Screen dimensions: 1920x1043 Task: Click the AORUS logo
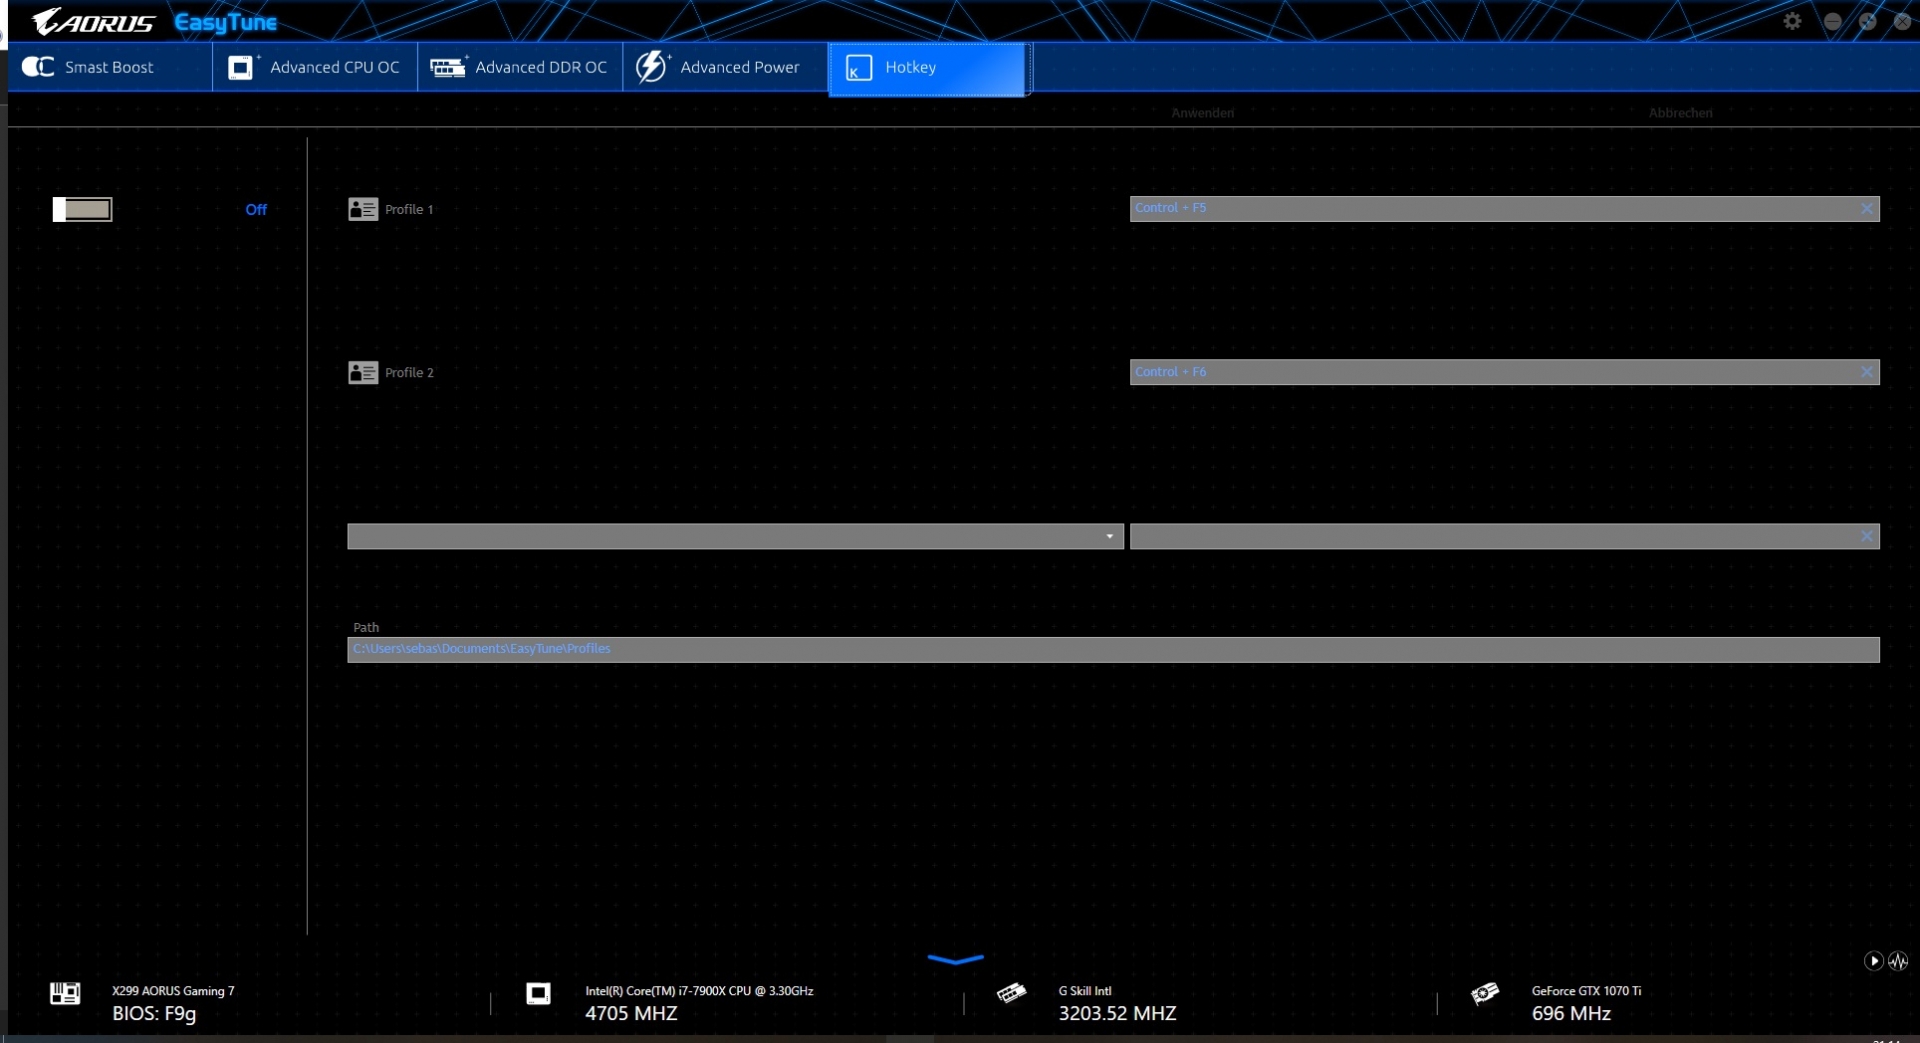click(93, 21)
